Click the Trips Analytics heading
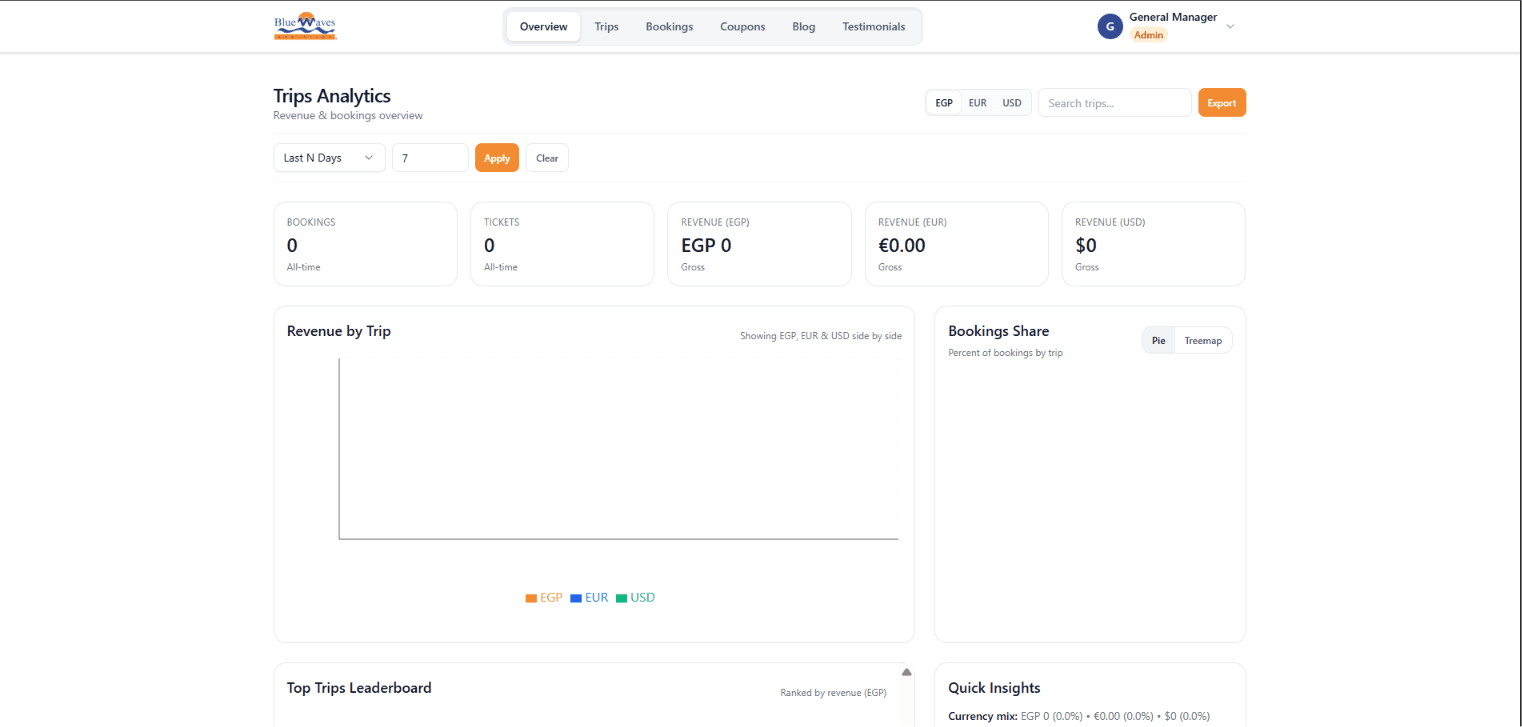1522x727 pixels. [x=332, y=96]
